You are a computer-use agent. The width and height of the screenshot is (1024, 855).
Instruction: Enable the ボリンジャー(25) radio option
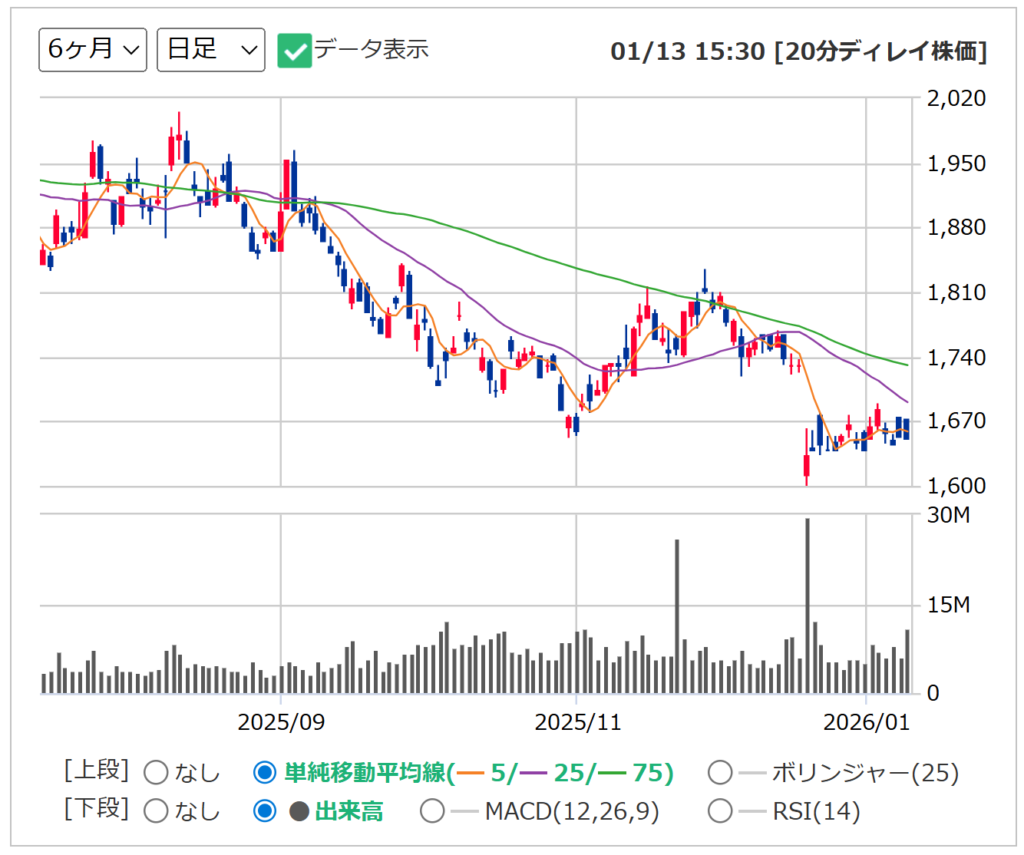pos(719,773)
